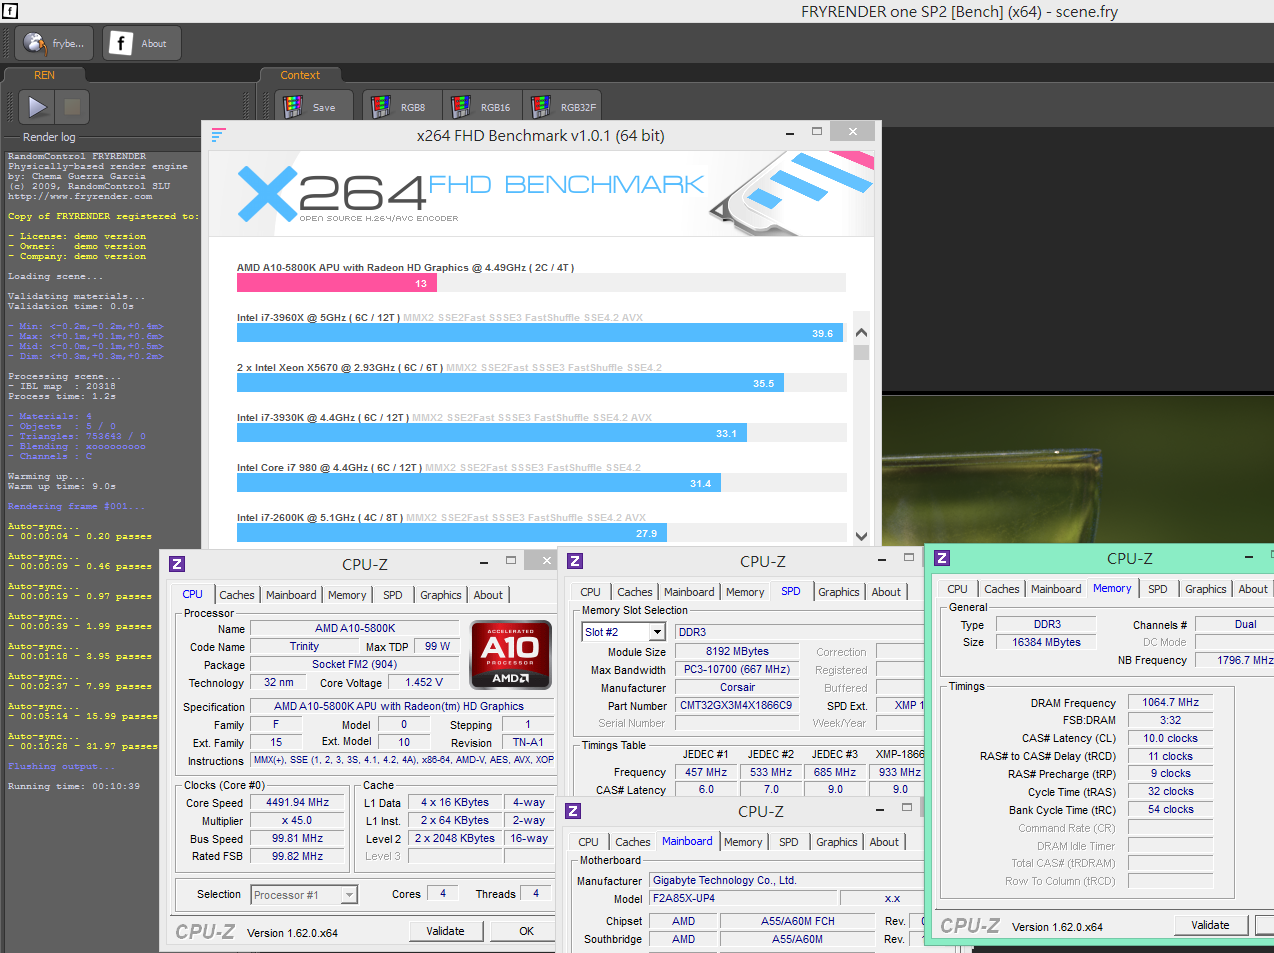Open Caches tab in Memory CPU-Z window
Image resolution: width=1274 pixels, height=953 pixels.
(1002, 589)
